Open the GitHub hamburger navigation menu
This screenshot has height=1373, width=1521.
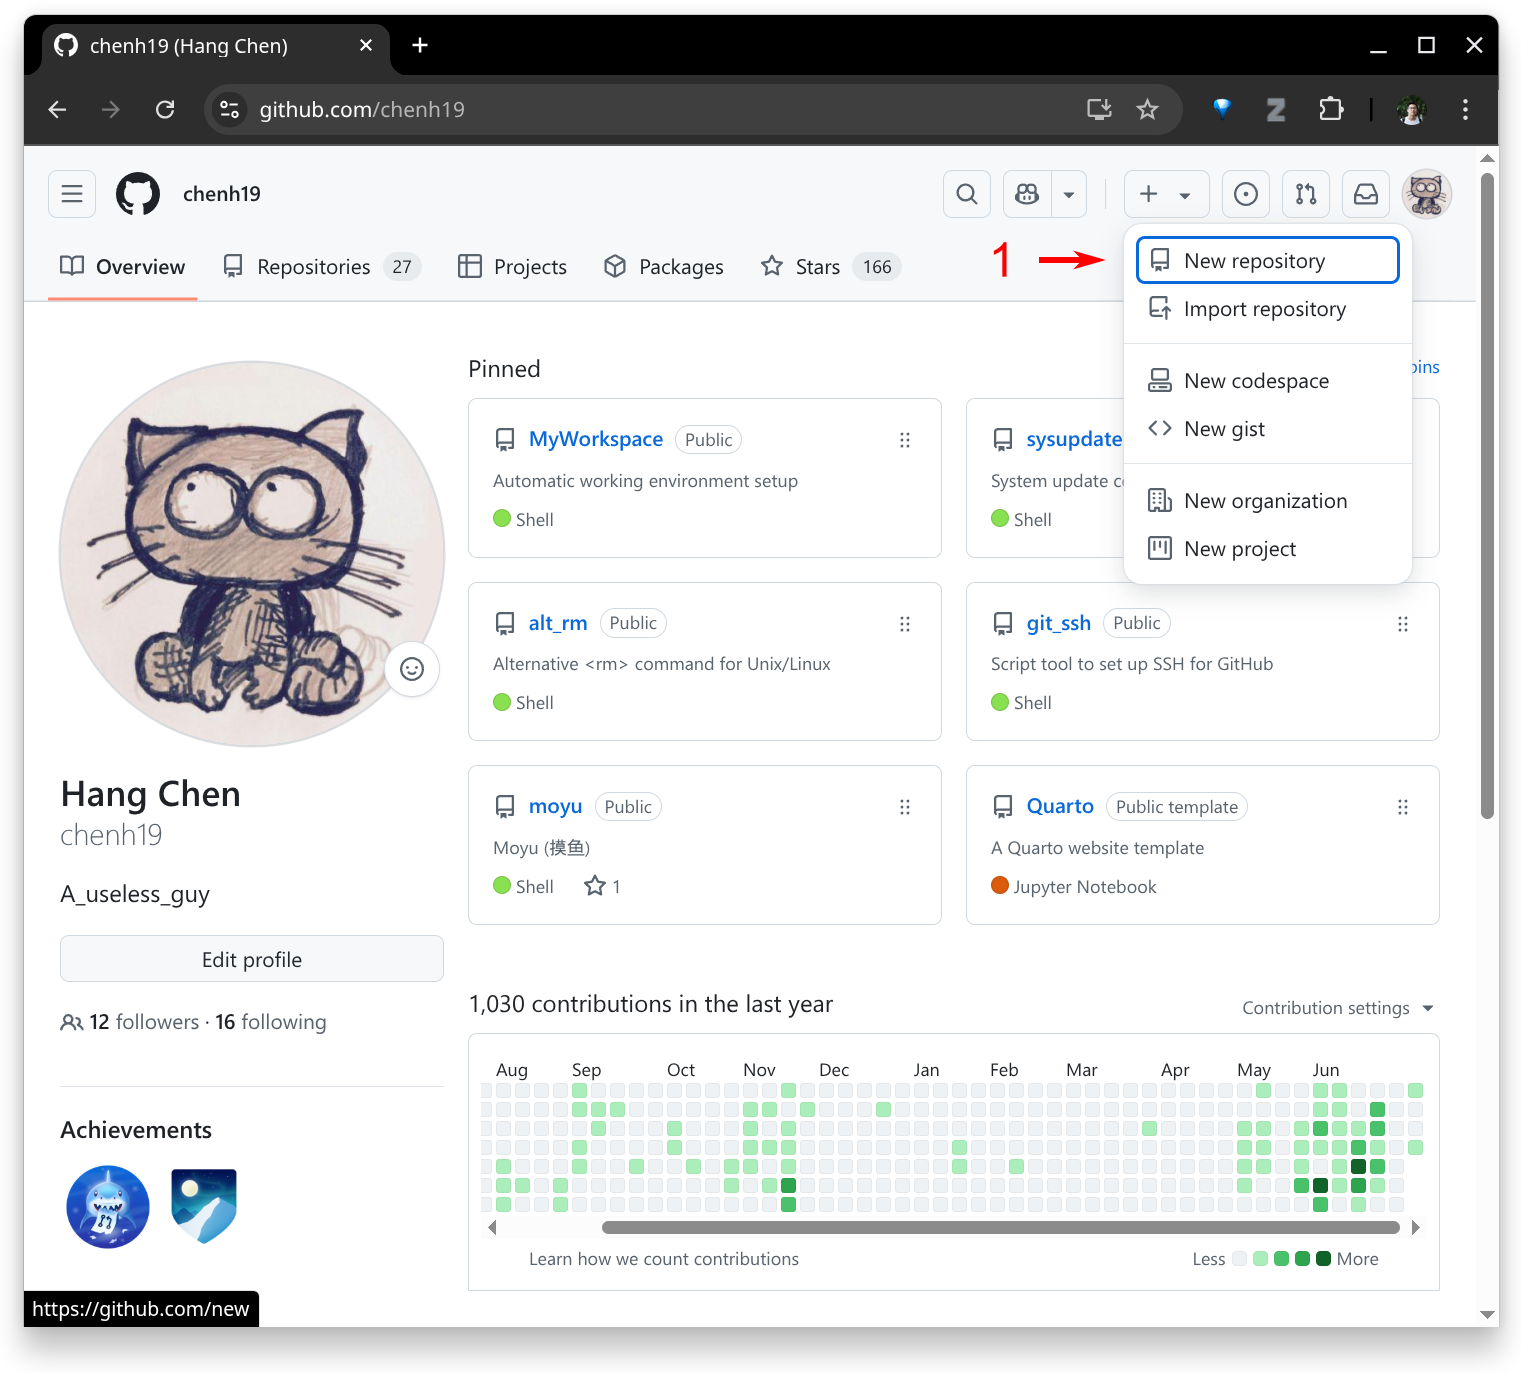pos(72,194)
